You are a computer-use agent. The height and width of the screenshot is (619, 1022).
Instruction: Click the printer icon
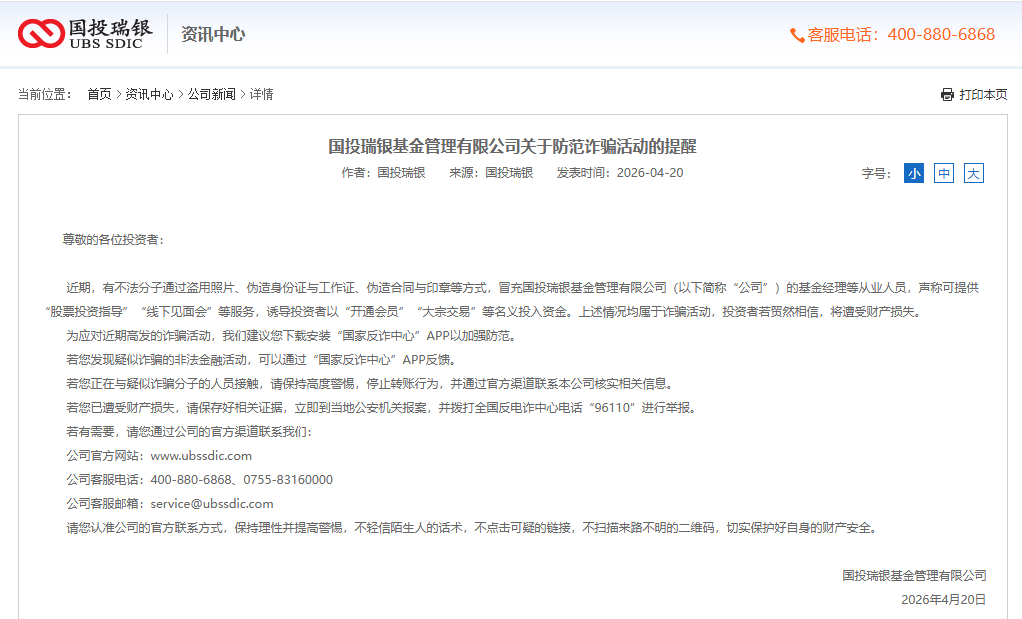point(947,95)
